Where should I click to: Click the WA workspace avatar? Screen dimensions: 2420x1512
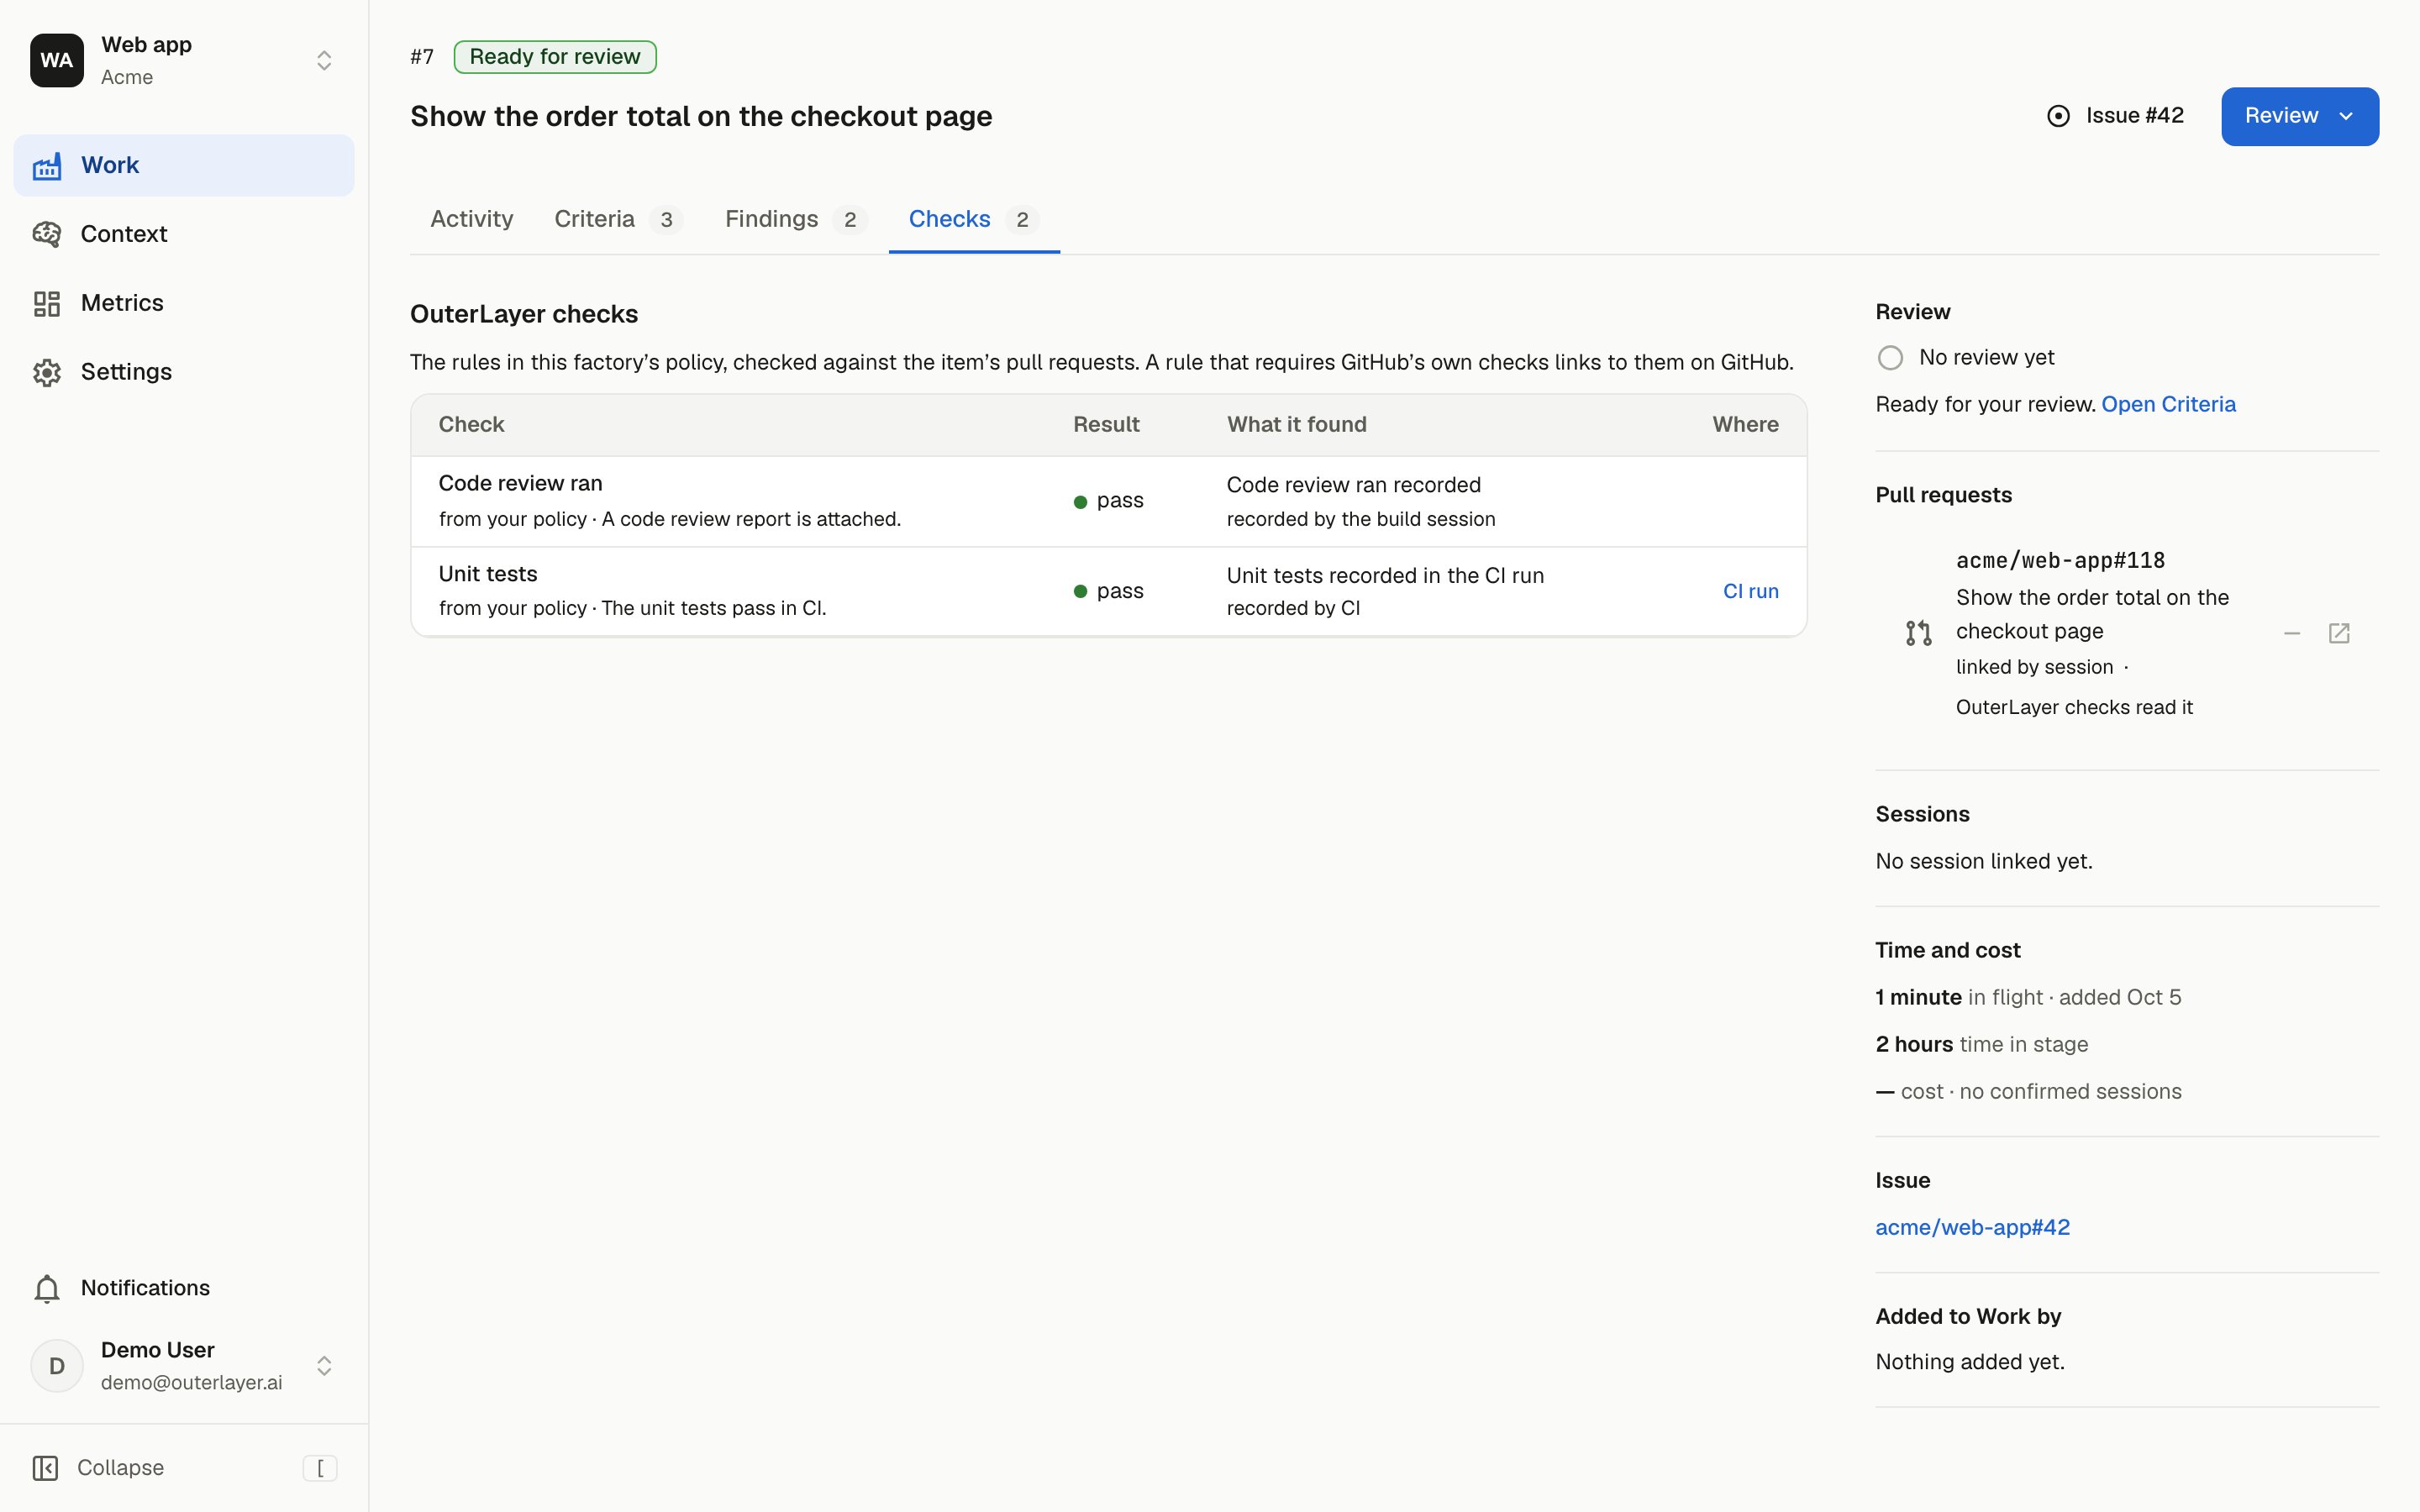57,60
